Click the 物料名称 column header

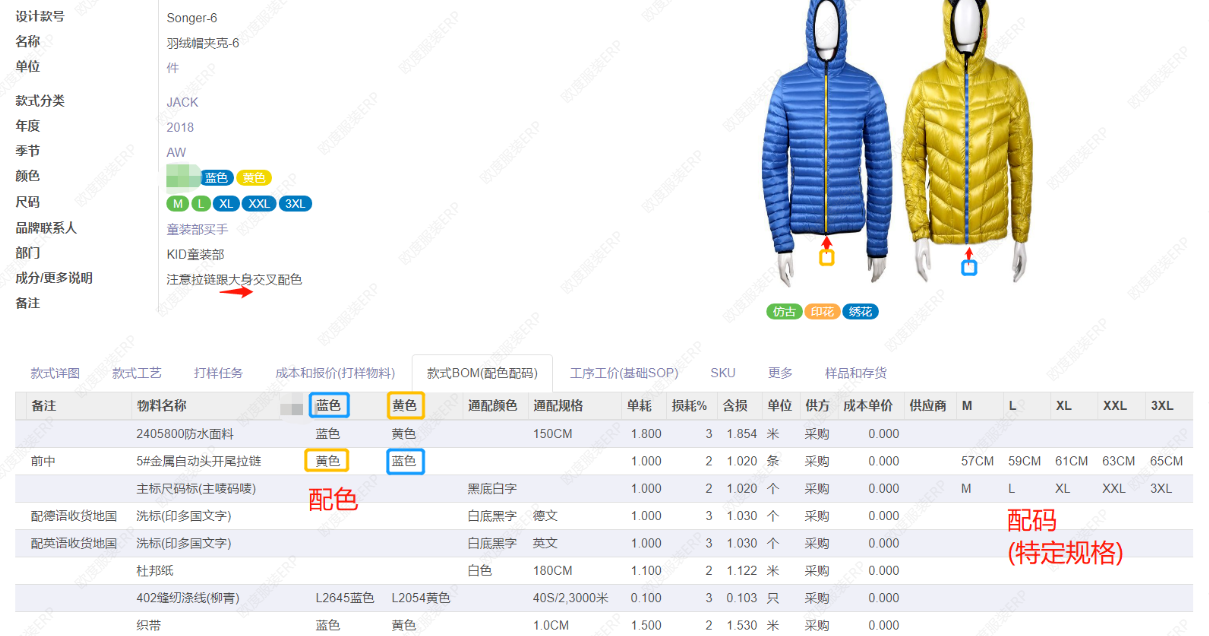coord(161,406)
